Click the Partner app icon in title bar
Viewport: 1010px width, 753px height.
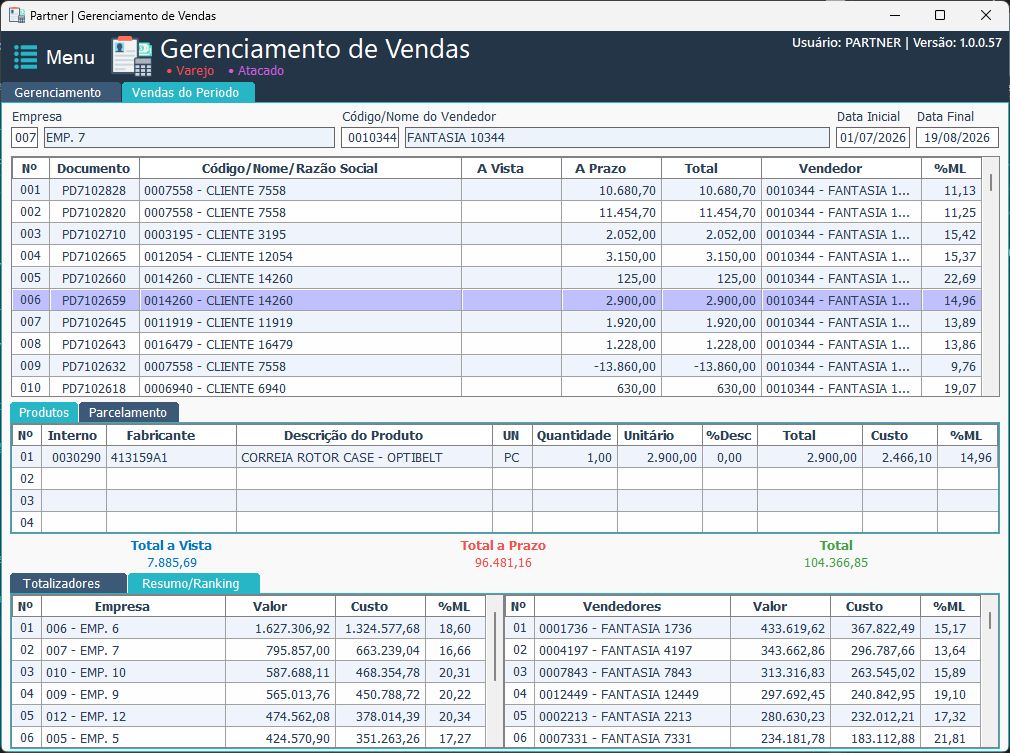pyautogui.click(x=17, y=15)
